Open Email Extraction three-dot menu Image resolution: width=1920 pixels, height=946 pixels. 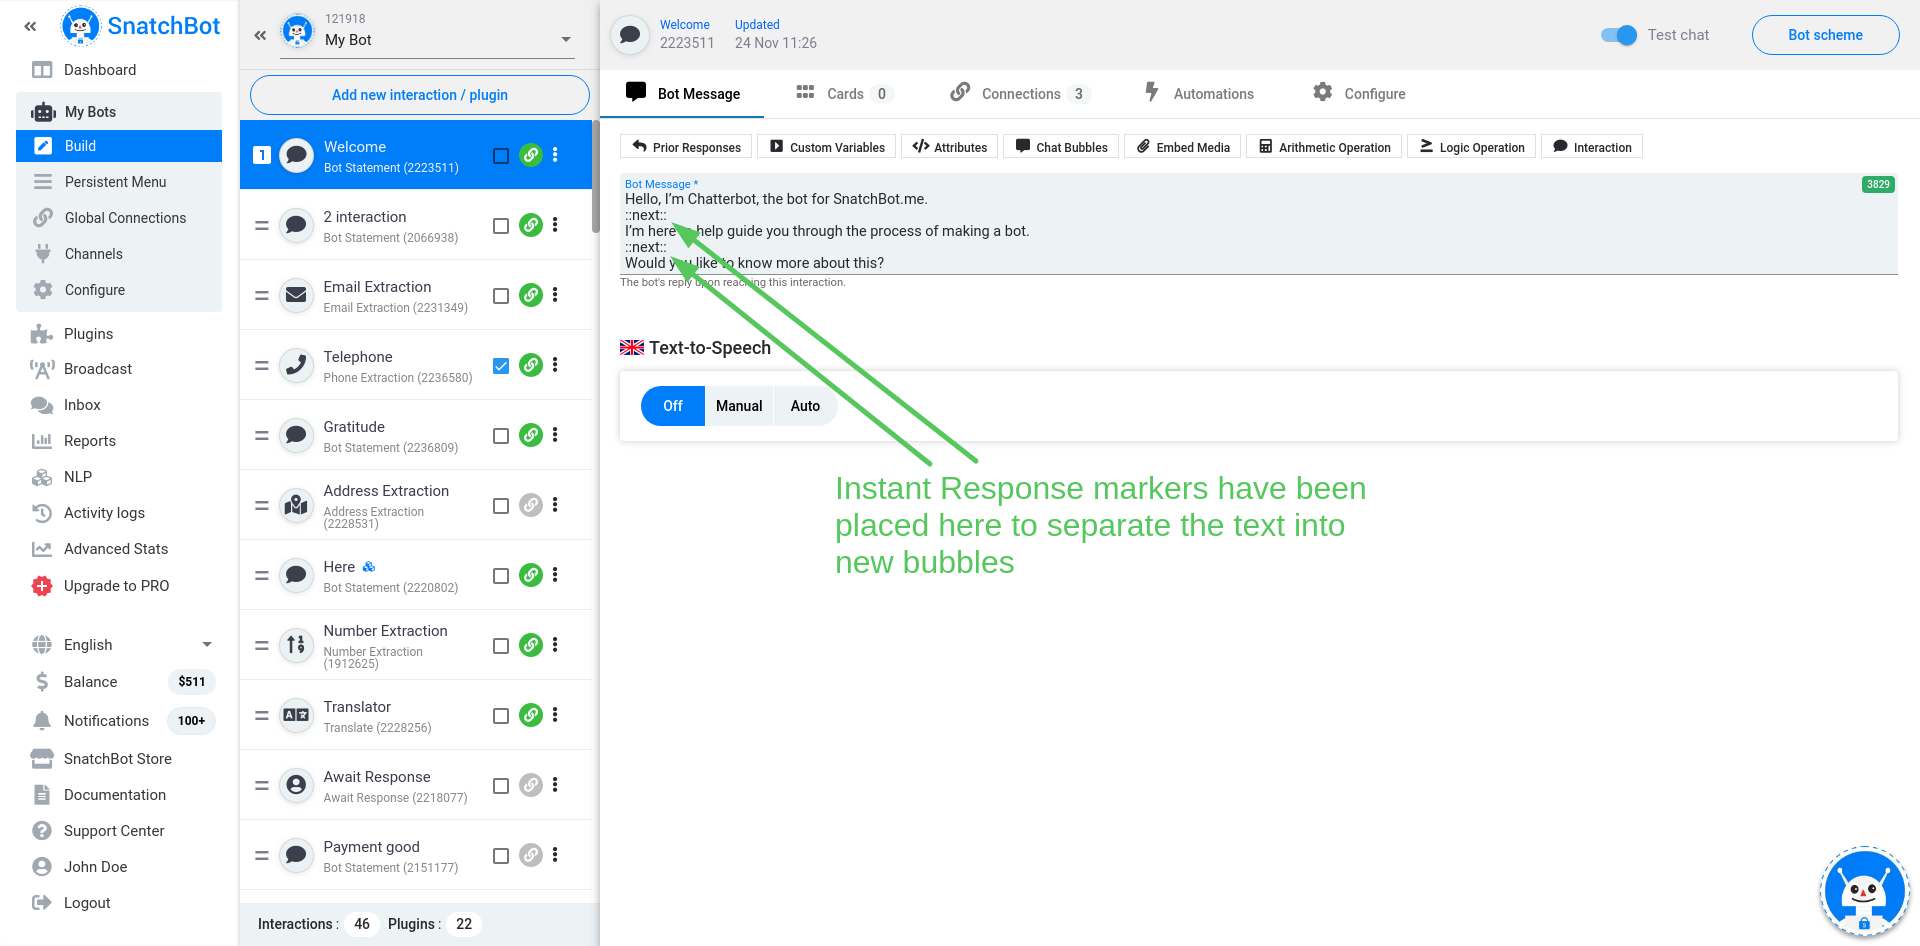click(x=555, y=295)
